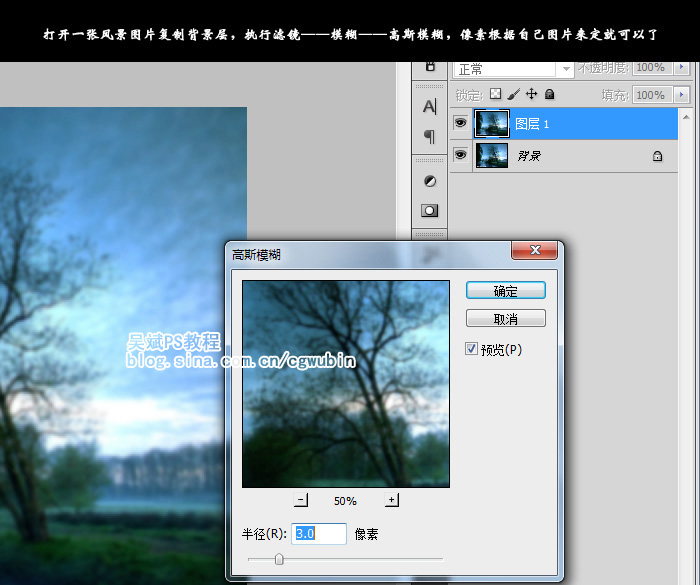Click the 50% zoom level text
Screen dimensions: 700x585
click(x=345, y=501)
